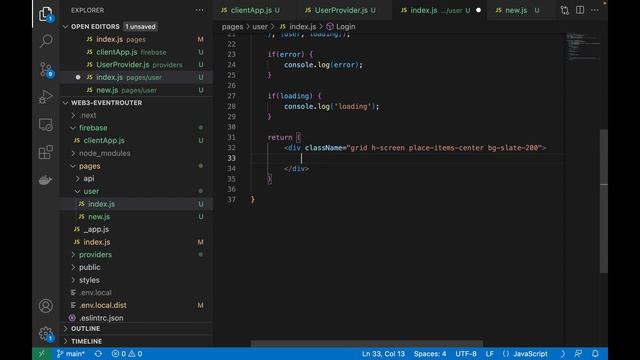Collapse the firebase folder
Screen dimensions: 640x360
73,128
